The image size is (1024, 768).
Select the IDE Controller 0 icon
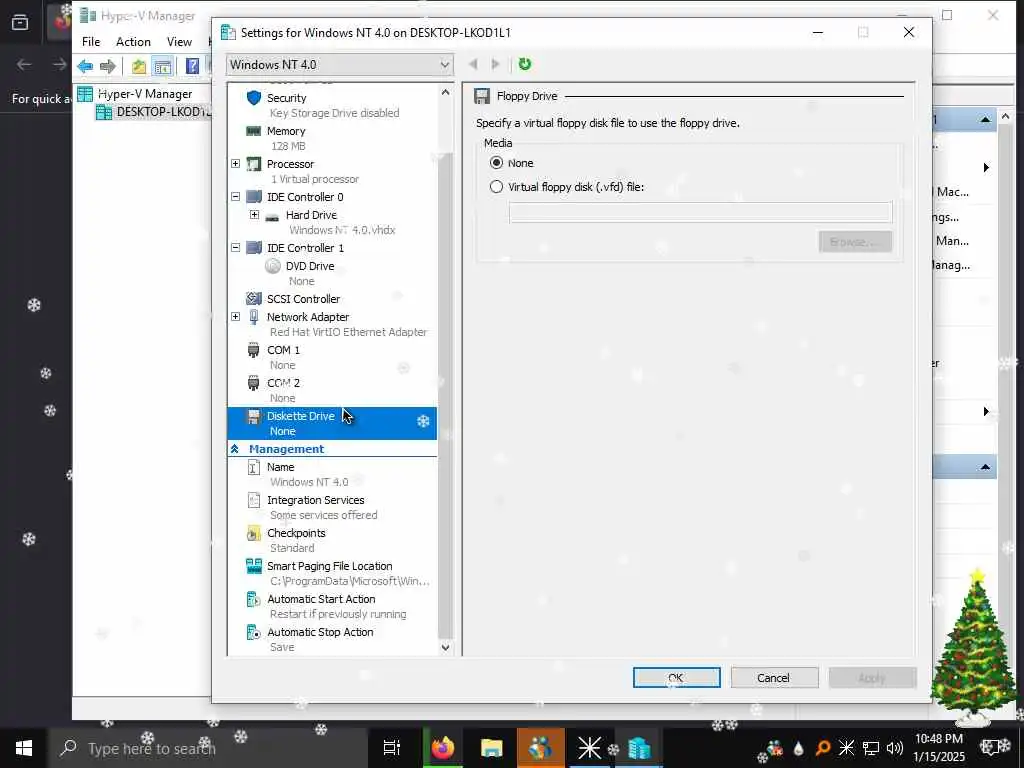[x=254, y=197]
